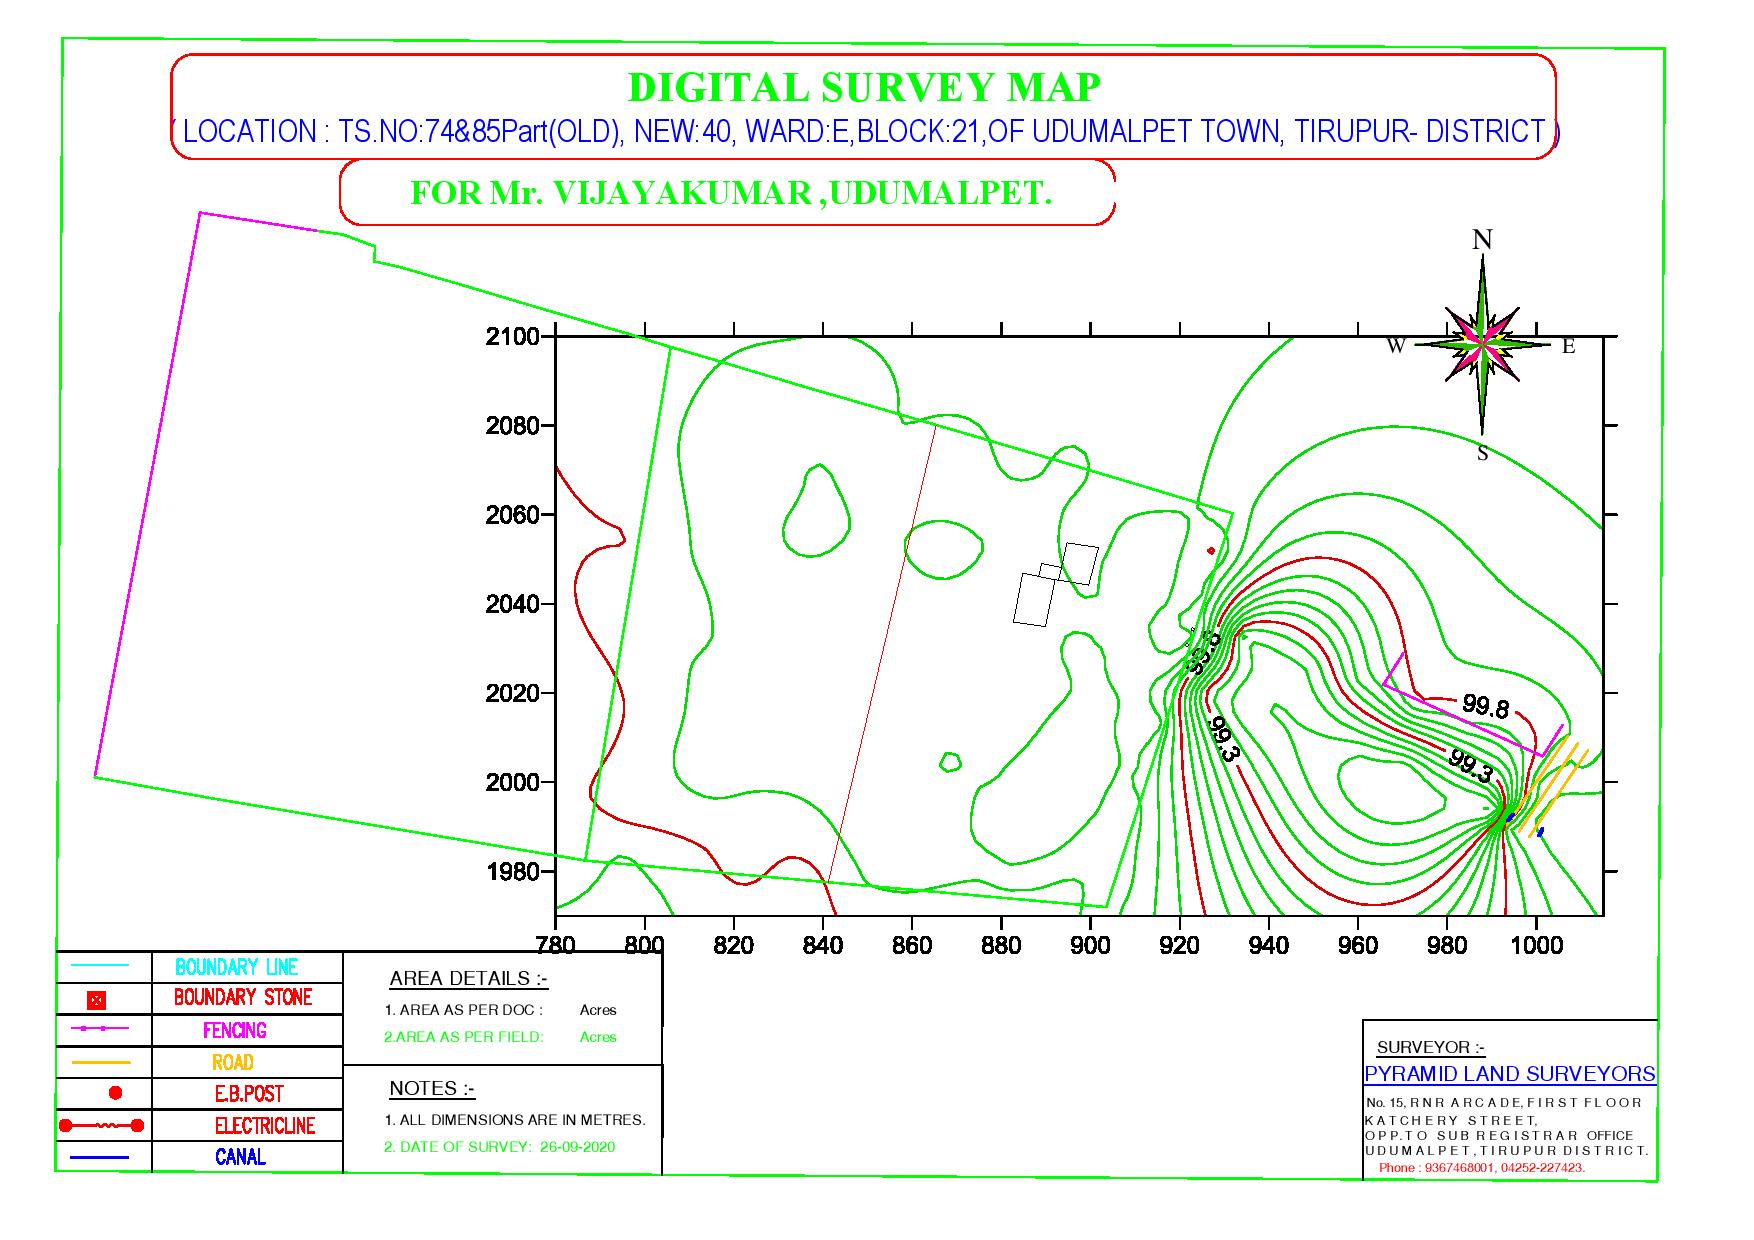Click the 'CANAL' legend label

click(x=240, y=1157)
